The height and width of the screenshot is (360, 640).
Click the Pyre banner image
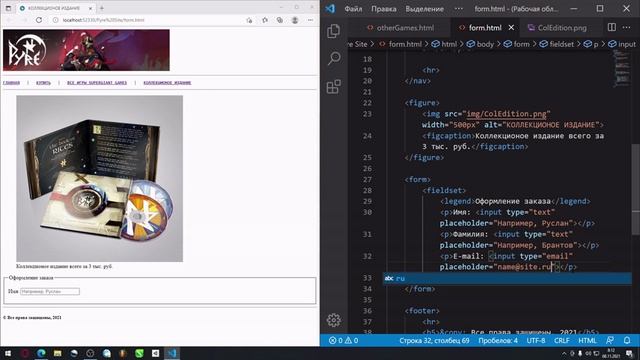click(86, 50)
